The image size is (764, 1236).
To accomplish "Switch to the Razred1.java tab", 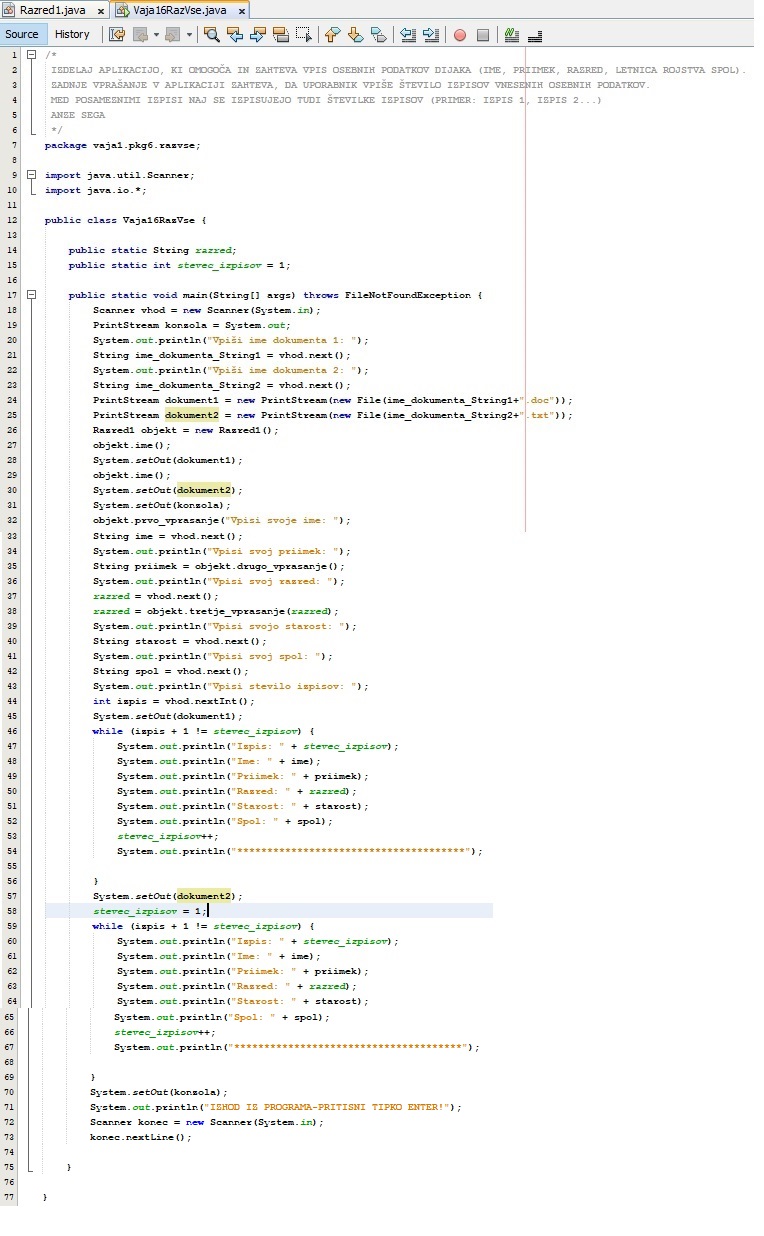I will point(53,10).
